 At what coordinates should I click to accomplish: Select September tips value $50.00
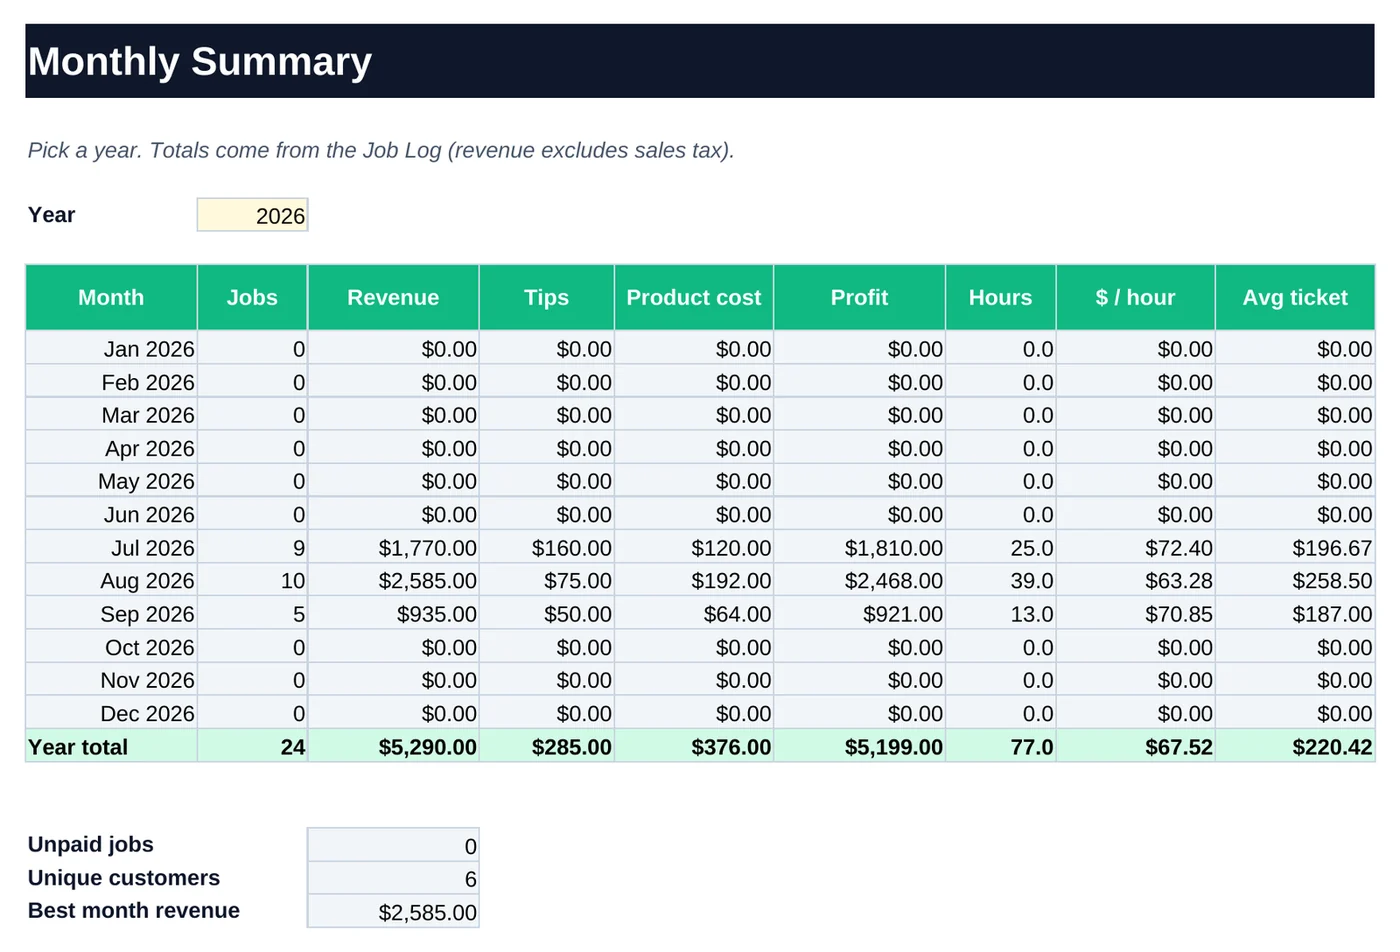click(546, 614)
